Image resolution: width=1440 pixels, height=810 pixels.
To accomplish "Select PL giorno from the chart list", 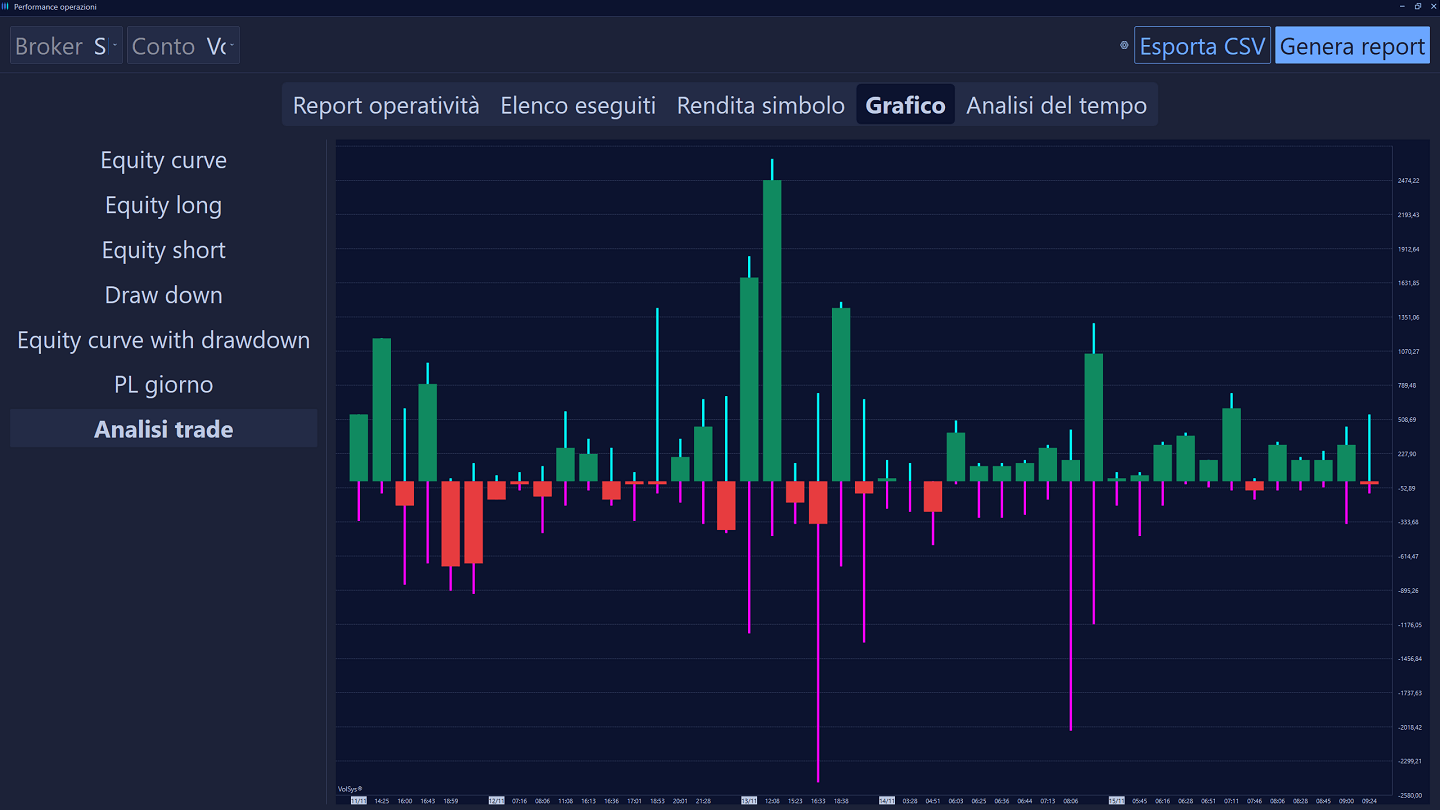I will tap(163, 385).
